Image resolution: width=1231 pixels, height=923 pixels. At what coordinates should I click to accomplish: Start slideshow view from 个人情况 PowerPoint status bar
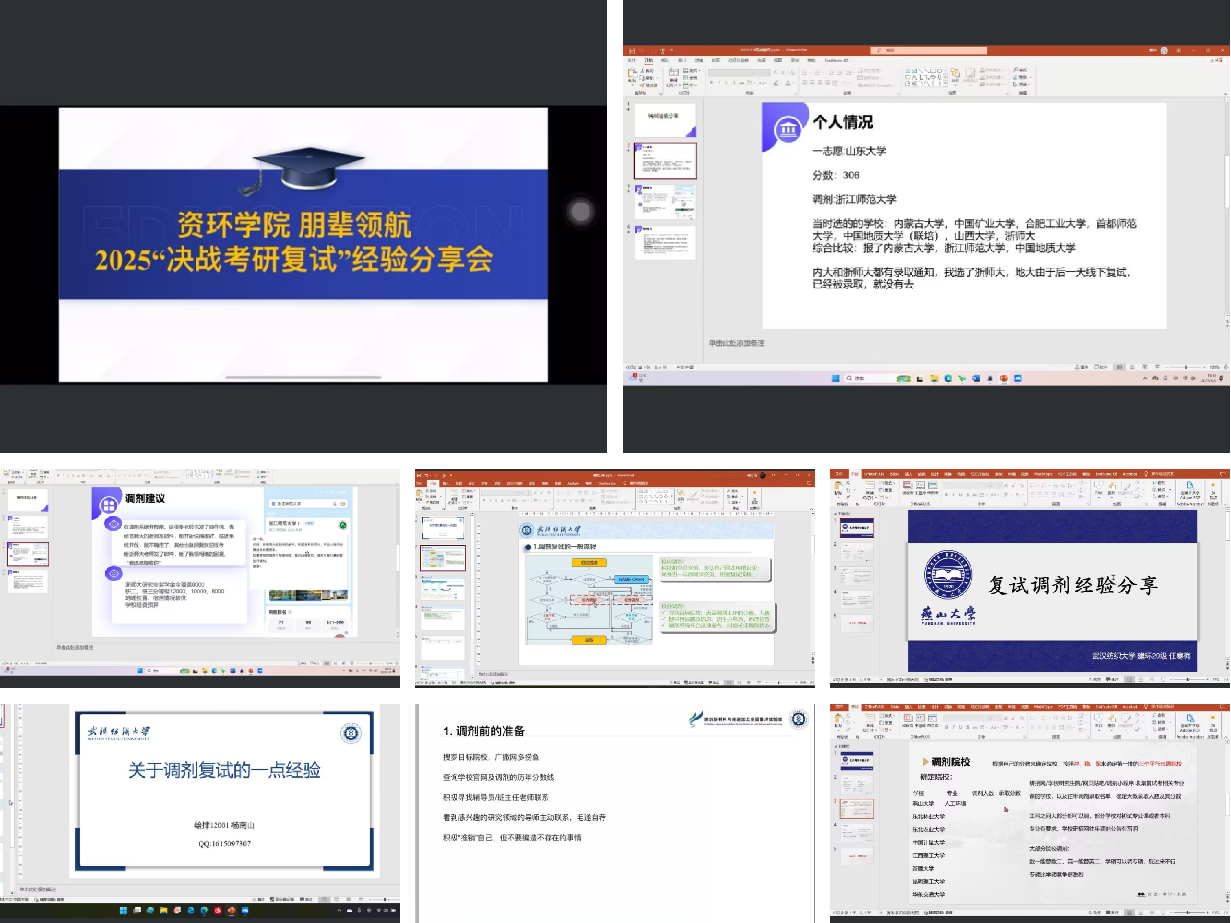tap(1156, 367)
